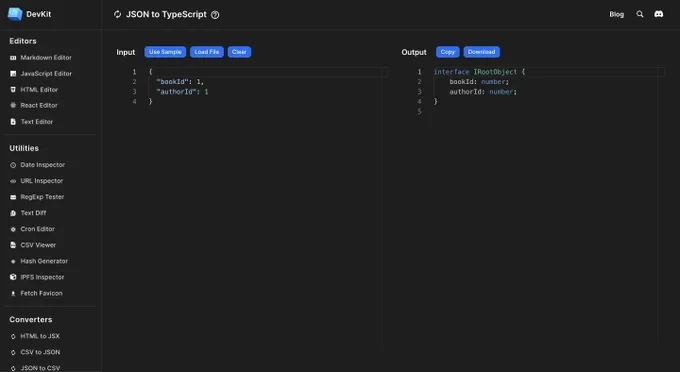Click the CSV Viewer icon
Viewport: 680px width, 372px height.
coord(13,245)
